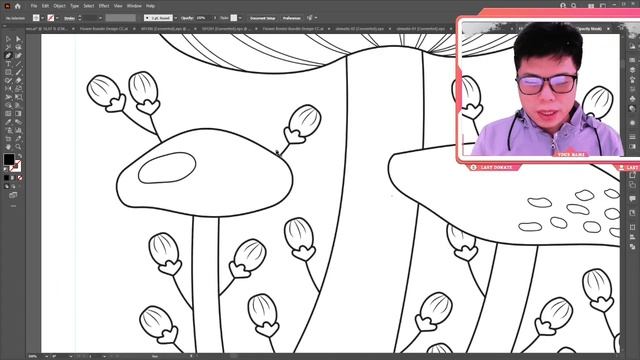Select the Magic Wand tool
The width and height of the screenshot is (640, 360).
point(8,47)
